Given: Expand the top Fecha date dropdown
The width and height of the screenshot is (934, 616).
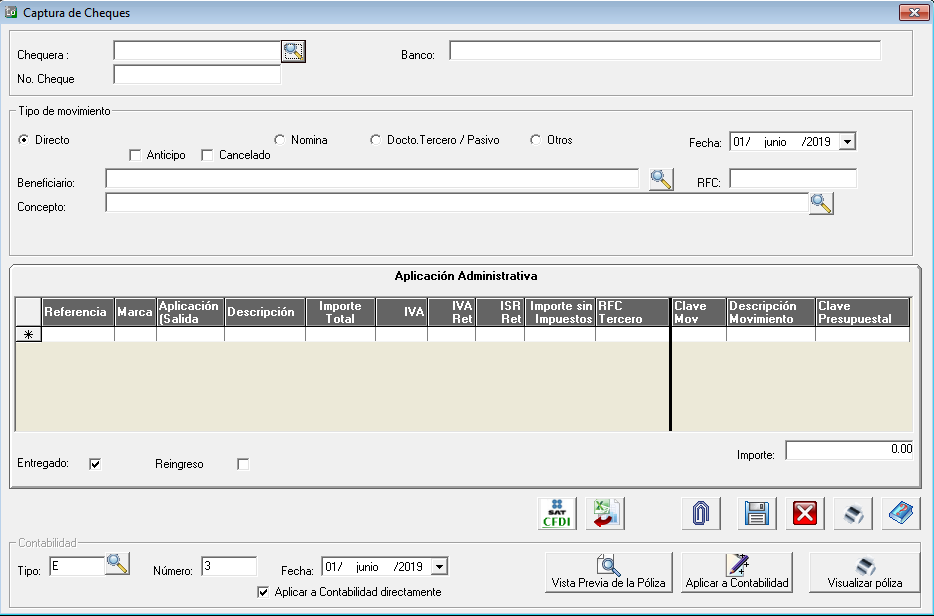Looking at the screenshot, I should [x=848, y=142].
